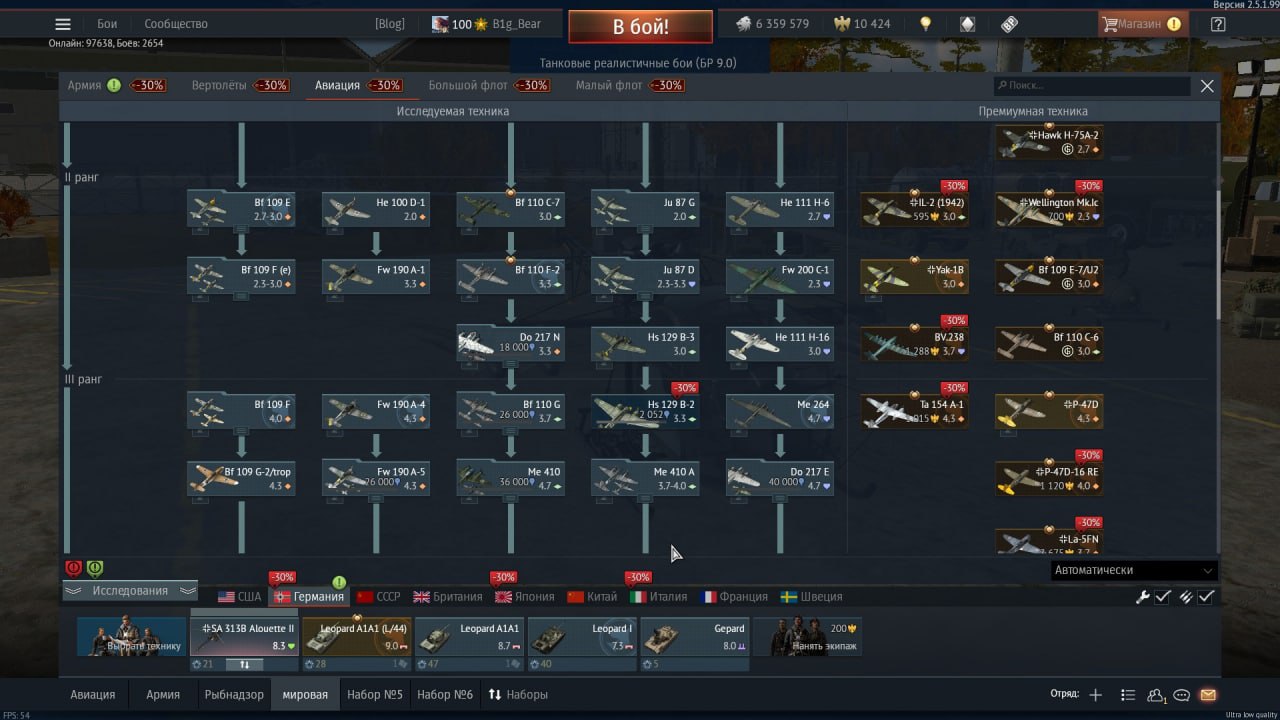Click the ticket icon in top bar
1280x720 pixels.
click(1009, 24)
